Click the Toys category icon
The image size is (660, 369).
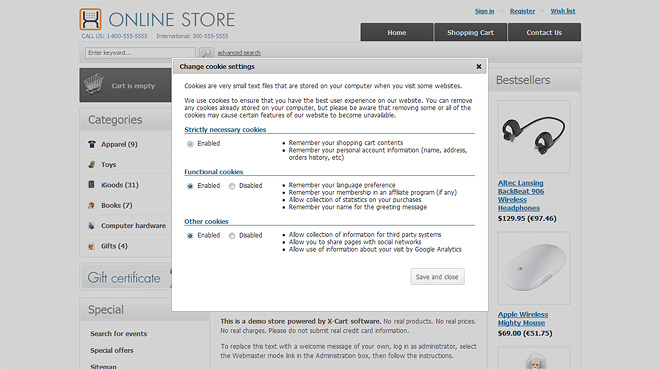click(92, 165)
